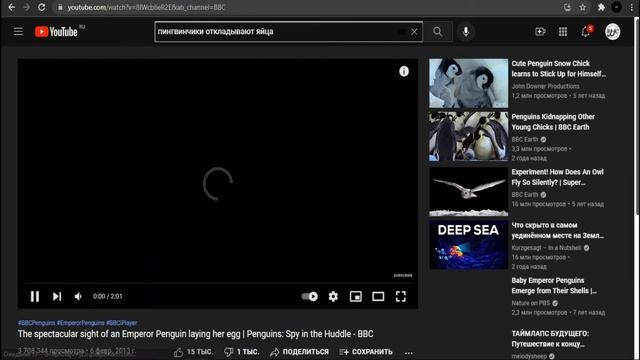Screen dimensions: 640x360
Task: Open the Chrome three-dot menu
Action: point(631,7)
